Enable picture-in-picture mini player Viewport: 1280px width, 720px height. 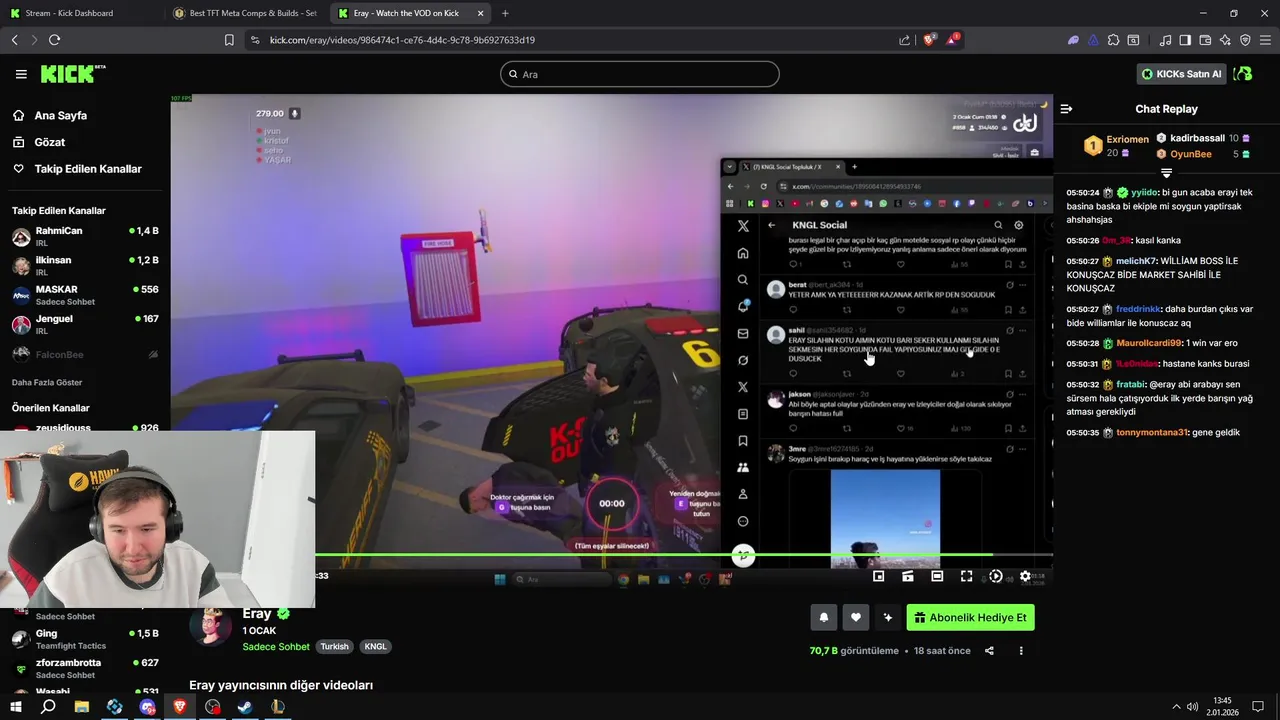coord(878,576)
